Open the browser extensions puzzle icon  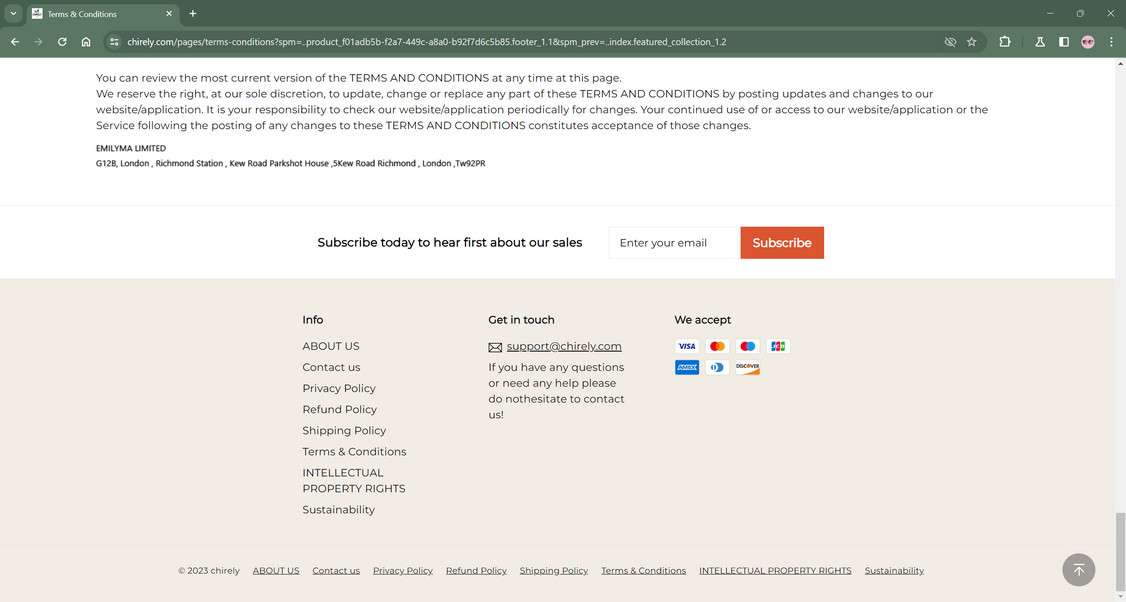point(1004,42)
